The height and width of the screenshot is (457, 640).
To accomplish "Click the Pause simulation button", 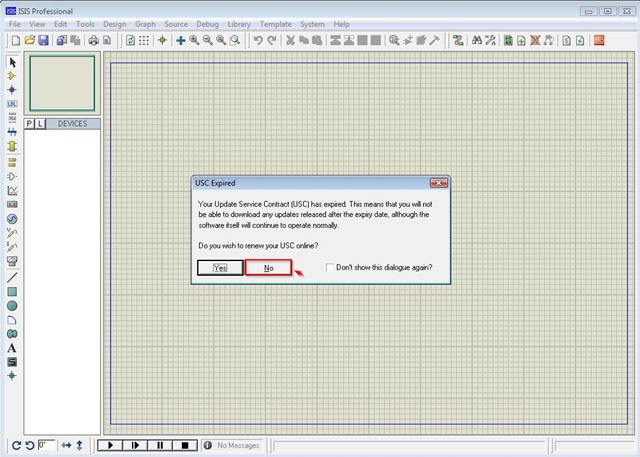I will click(x=160, y=445).
